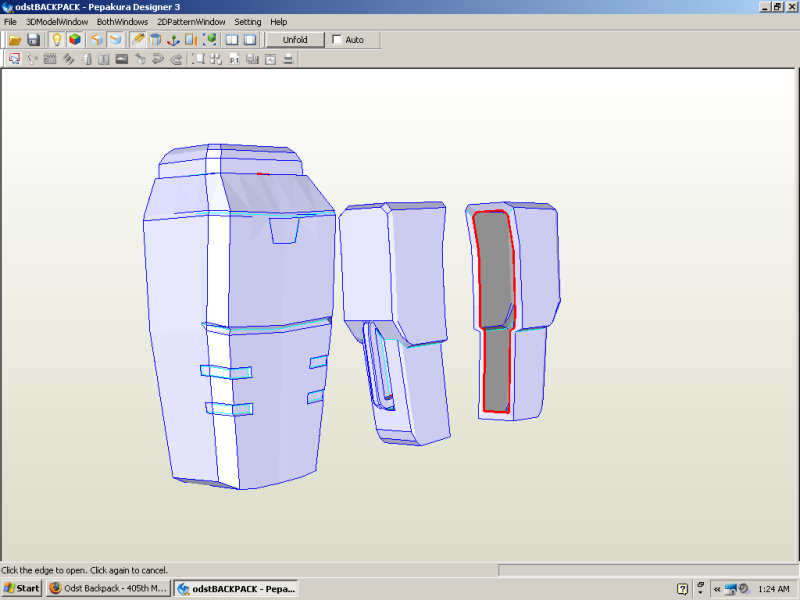Toggle the colored cube texture icon

[x=74, y=40]
